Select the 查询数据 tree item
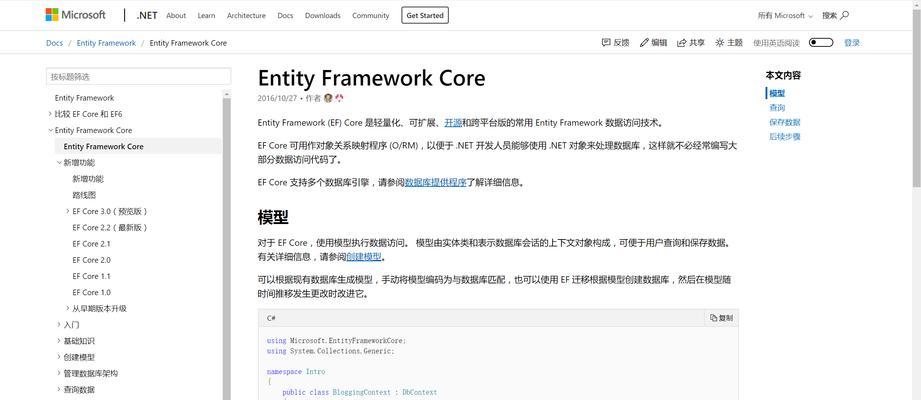 coord(79,389)
